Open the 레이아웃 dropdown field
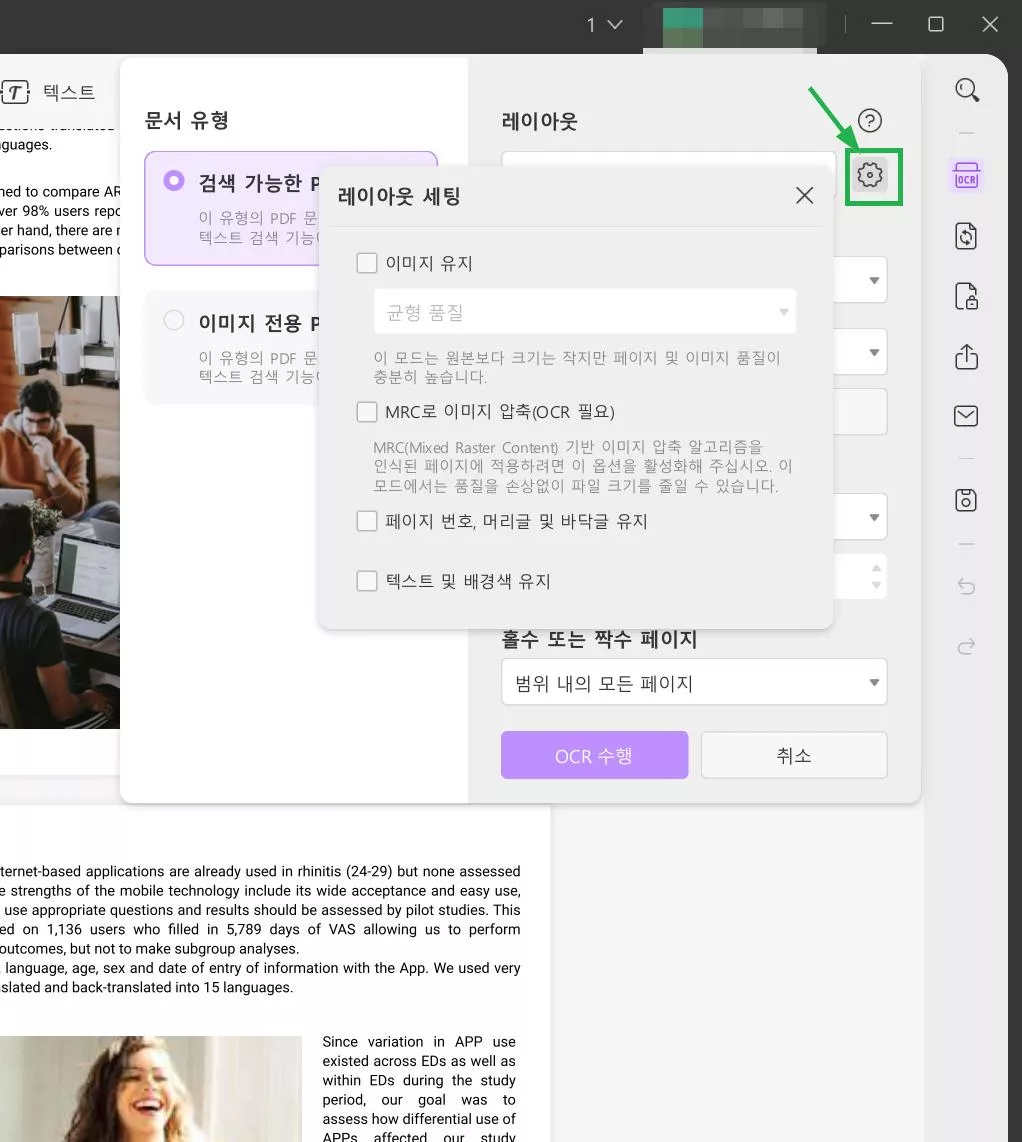Screen dimensions: 1022x1142 668,160
